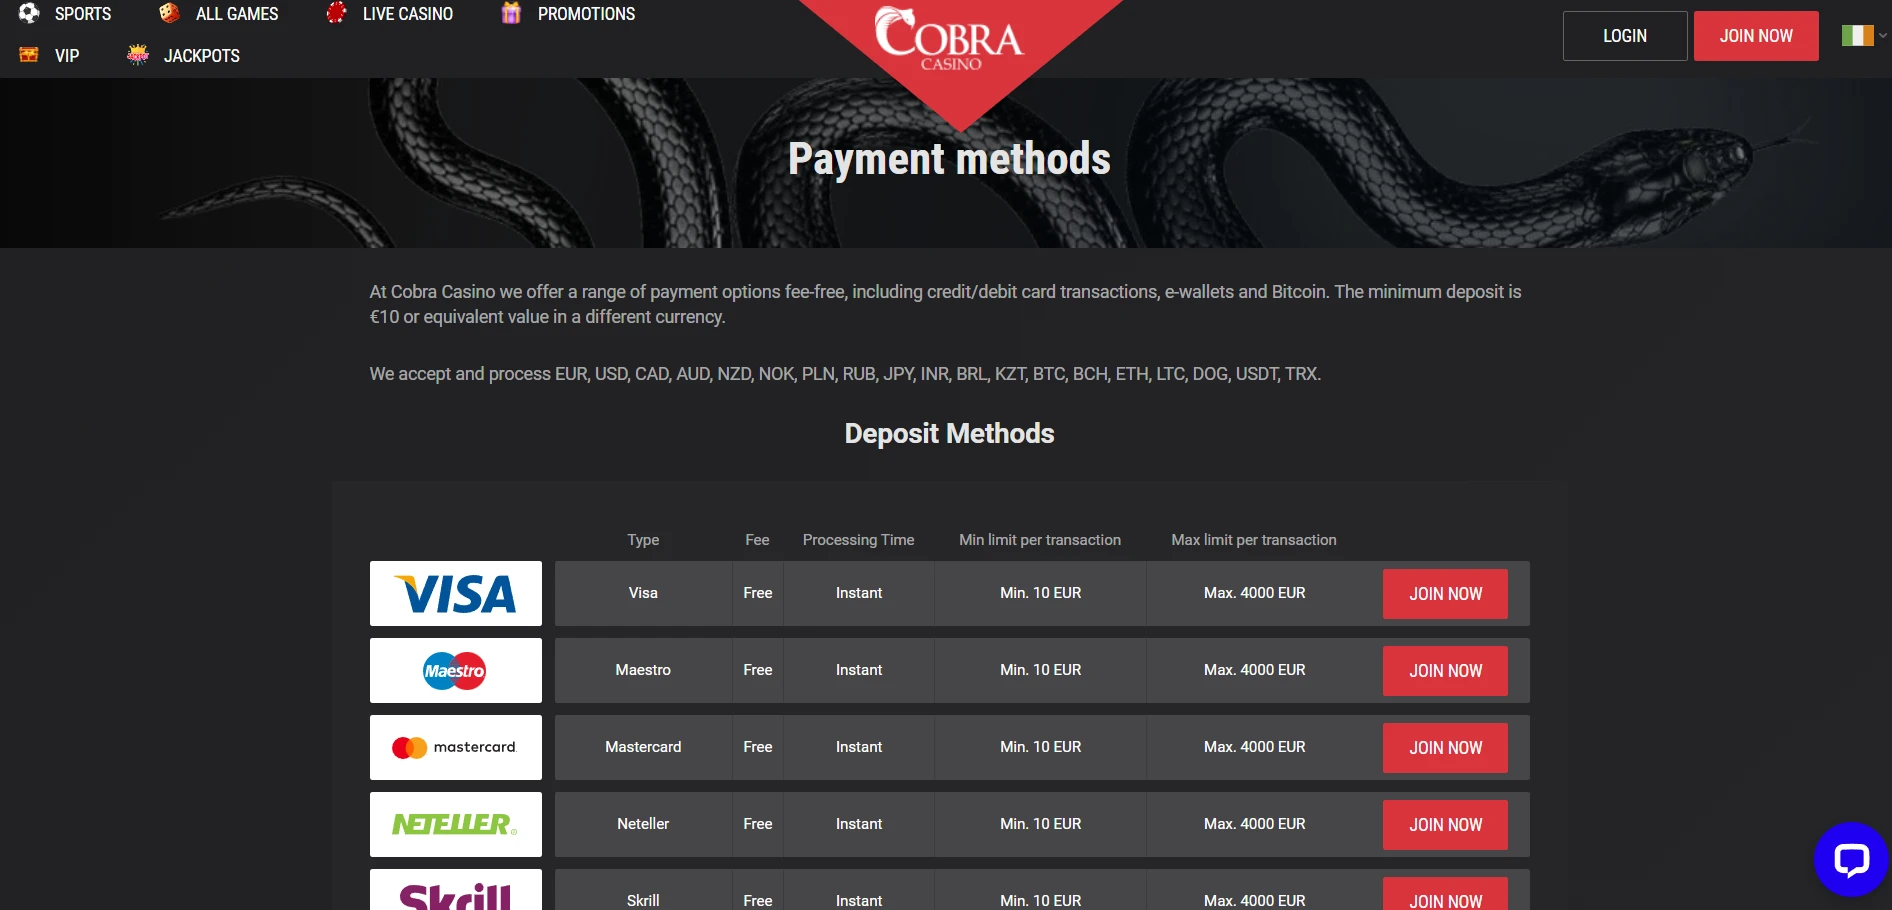
Task: Click Join Now in the Visa row
Action: (1445, 594)
